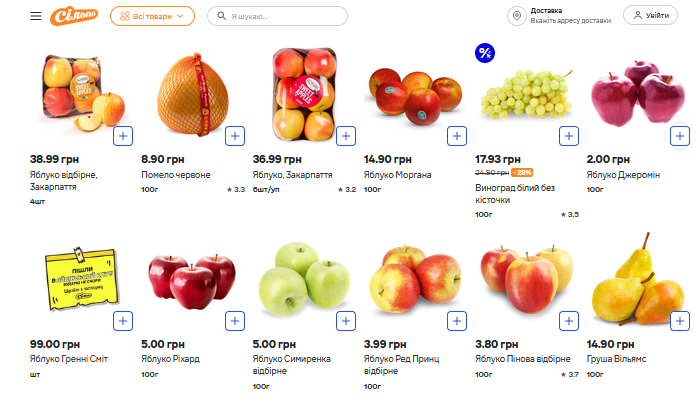Viewport: 695px width, 401px height.
Task: Add Виноград білий без кісточки to cart
Action: pyautogui.click(x=569, y=135)
